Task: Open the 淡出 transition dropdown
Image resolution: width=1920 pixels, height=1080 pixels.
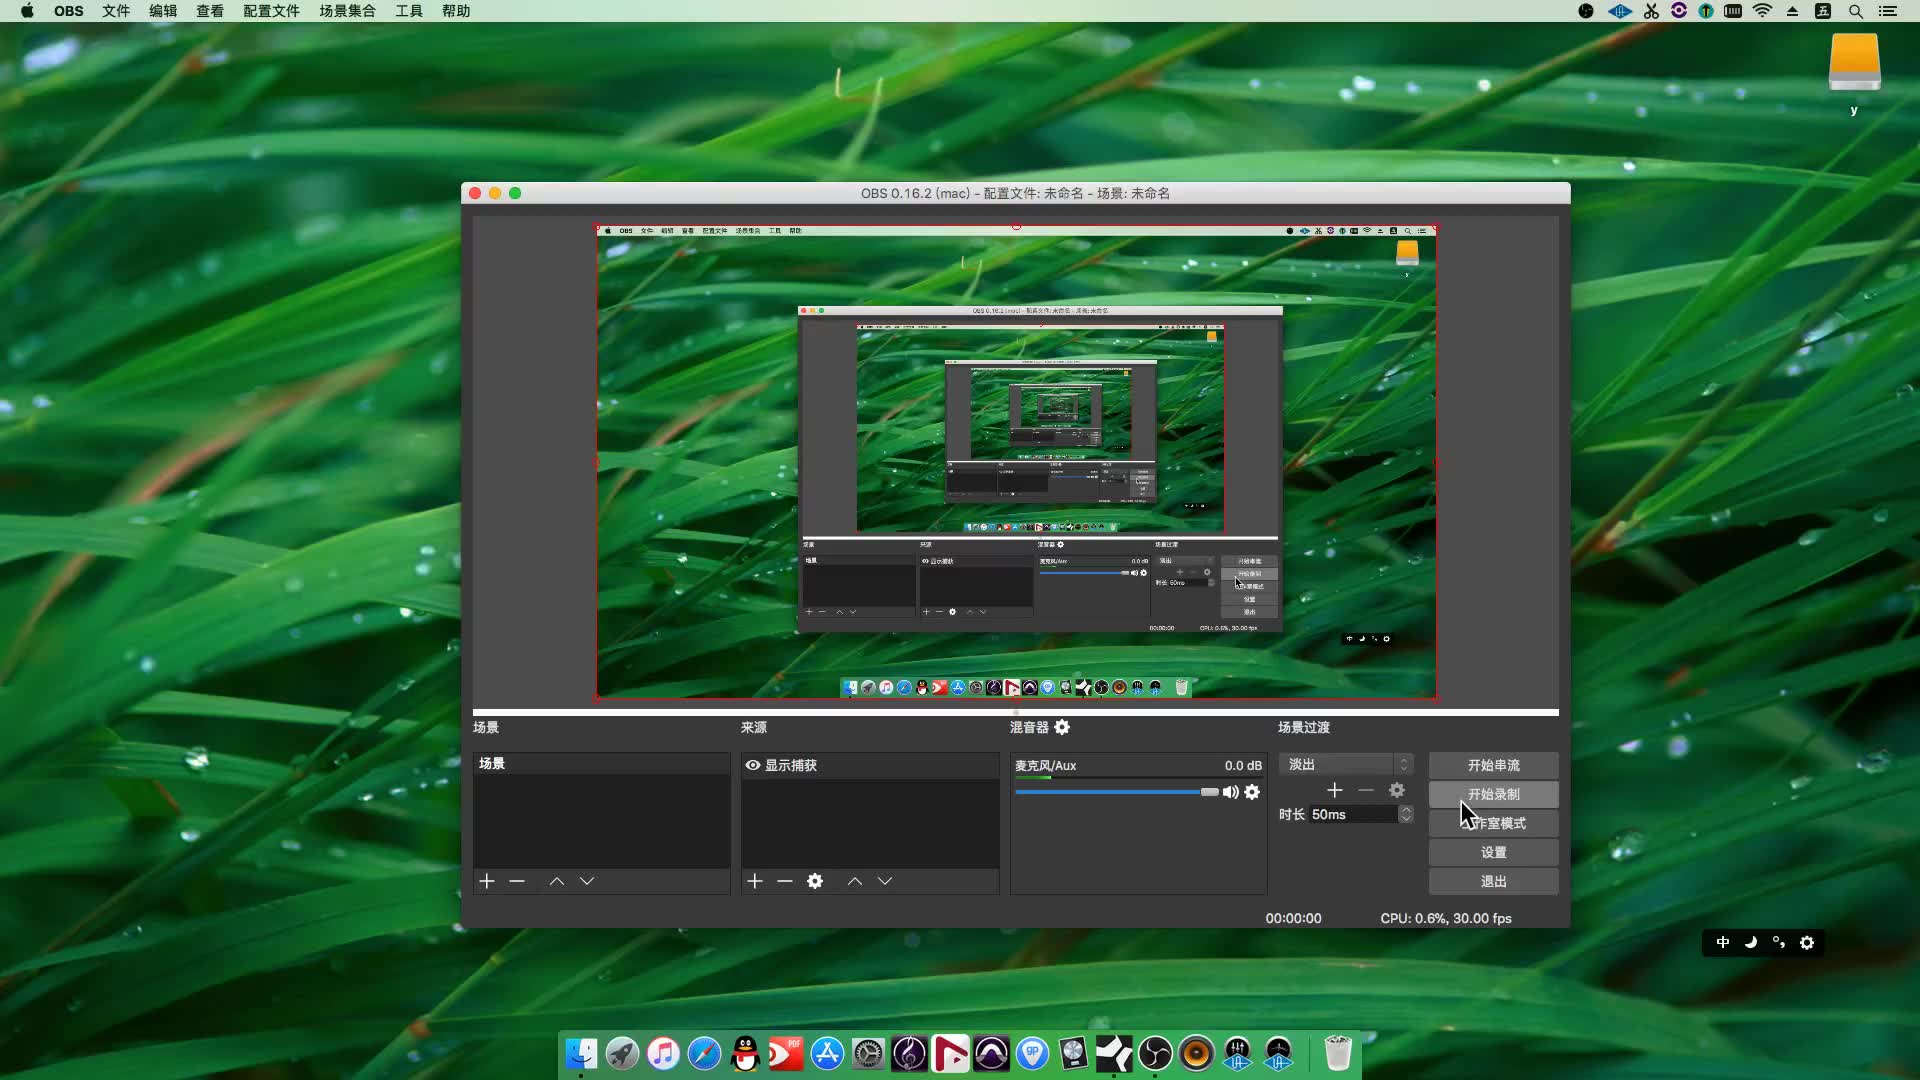Action: click(1345, 764)
